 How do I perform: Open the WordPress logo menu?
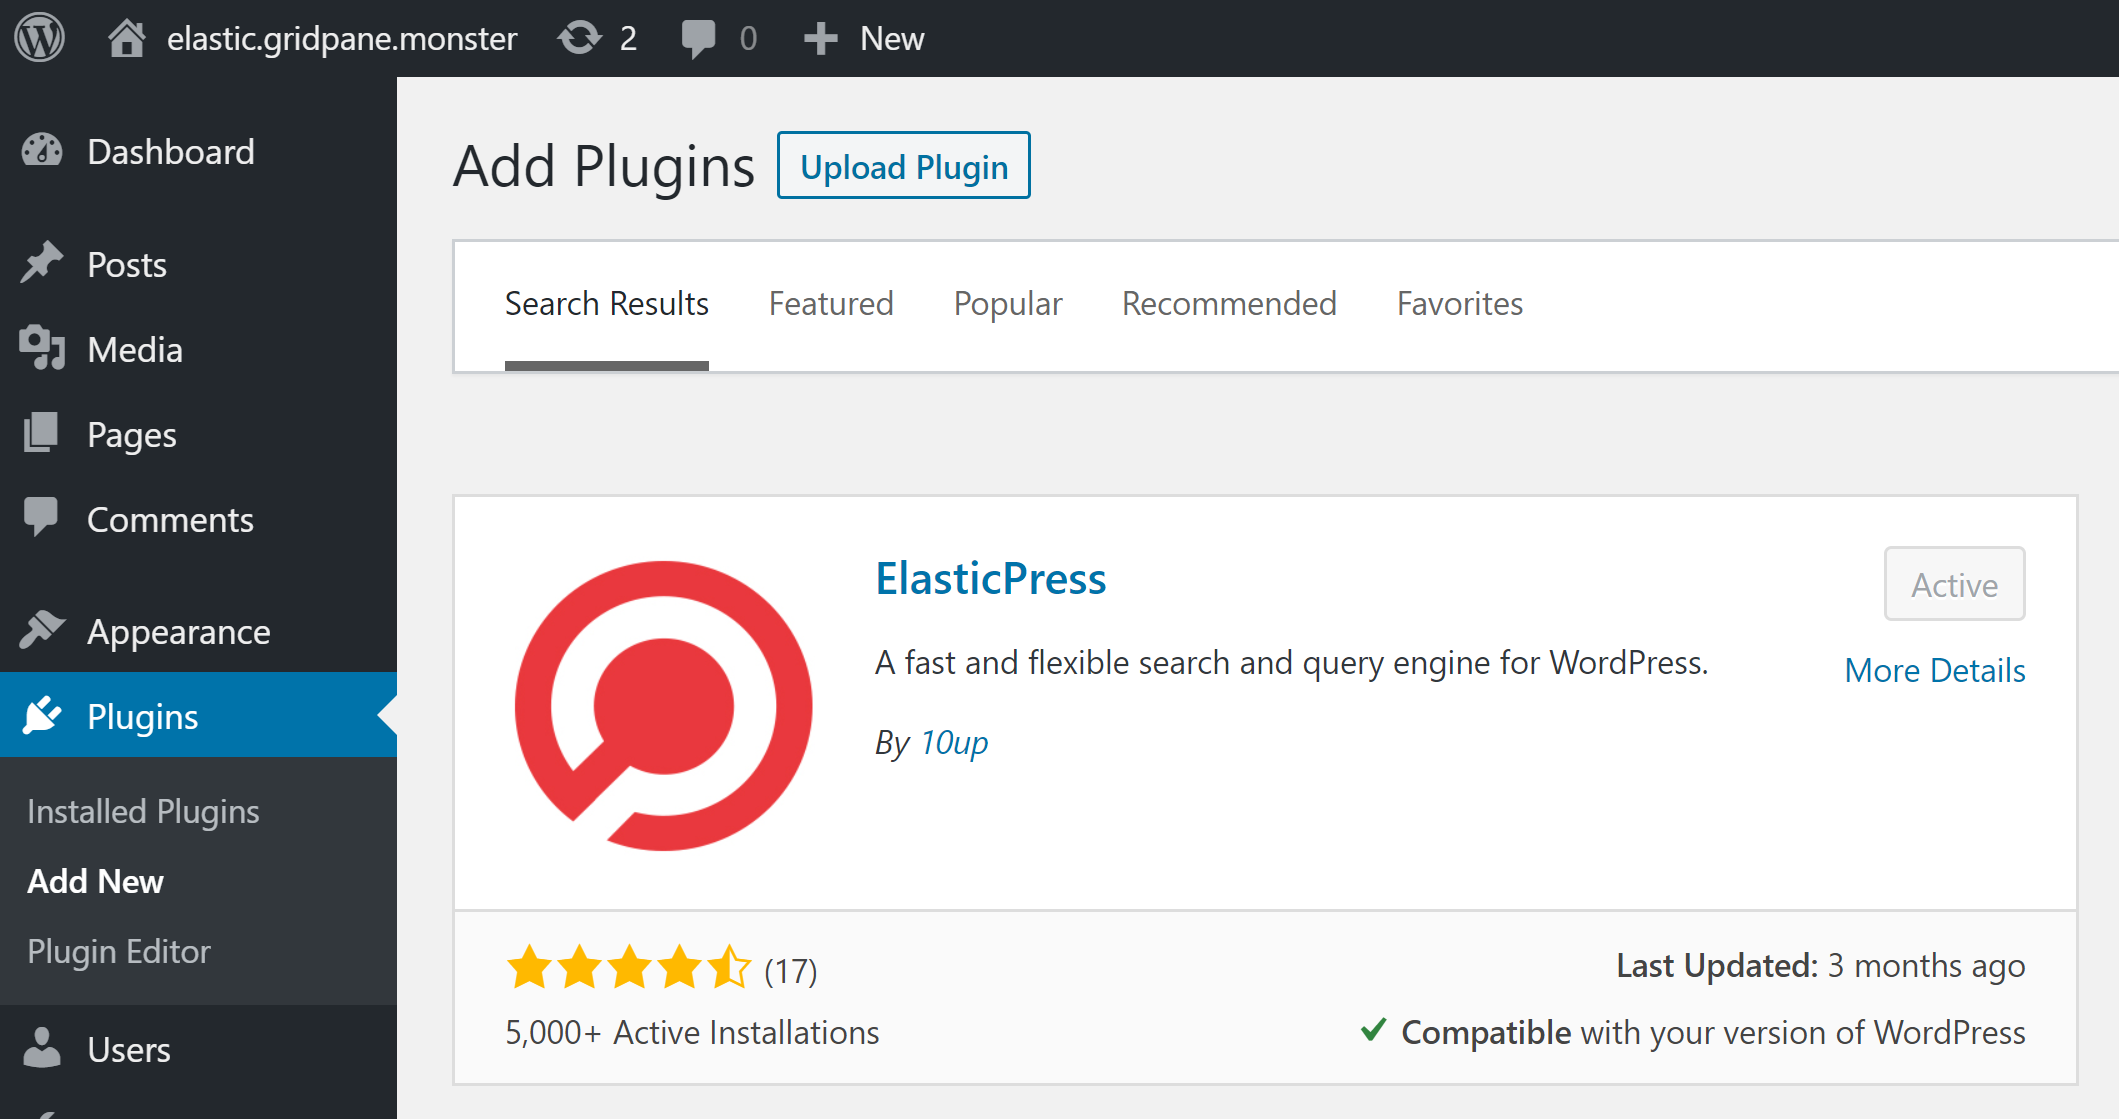(x=39, y=38)
